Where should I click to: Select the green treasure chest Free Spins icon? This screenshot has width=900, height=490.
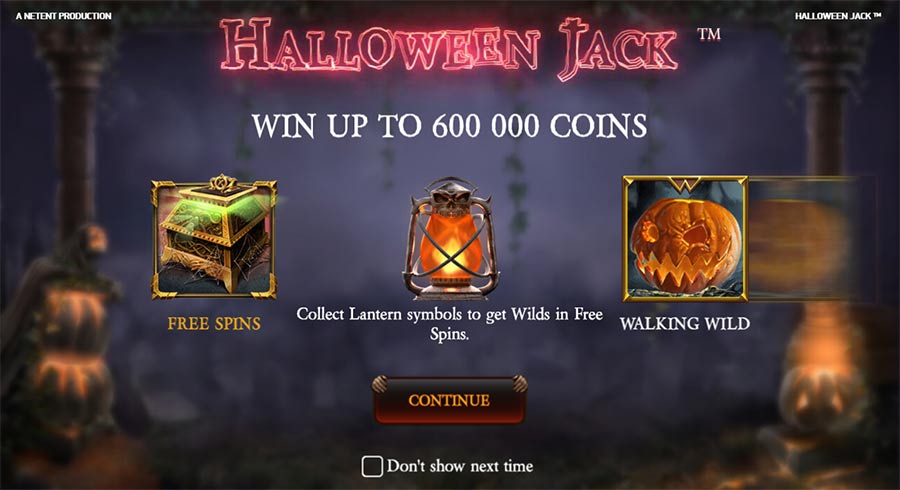[214, 238]
